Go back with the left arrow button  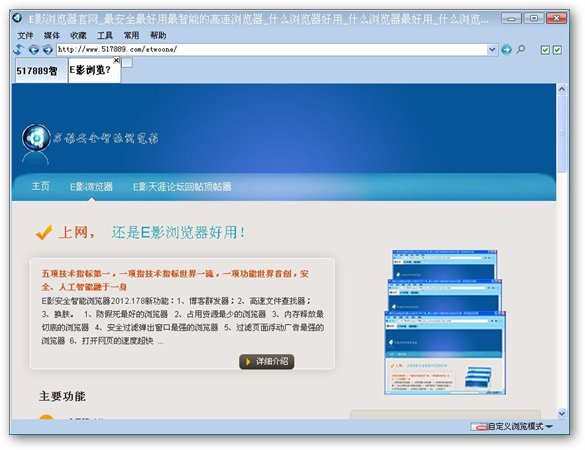[x=34, y=50]
